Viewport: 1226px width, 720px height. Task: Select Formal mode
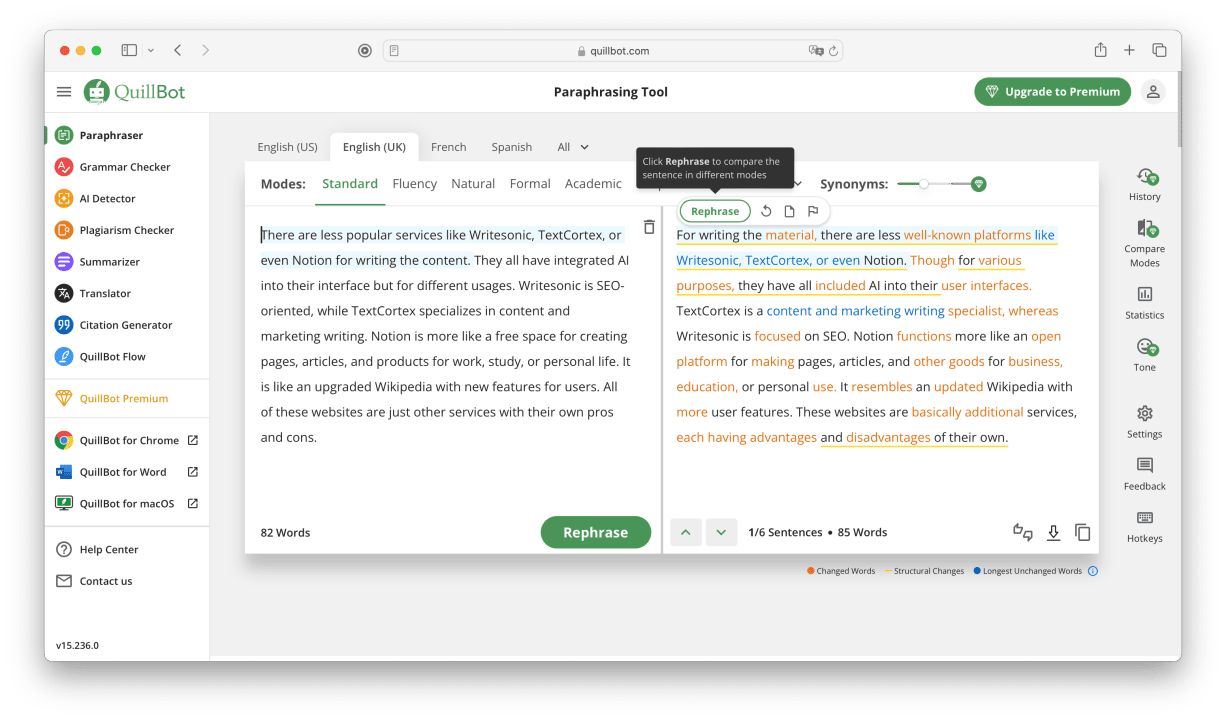point(530,184)
